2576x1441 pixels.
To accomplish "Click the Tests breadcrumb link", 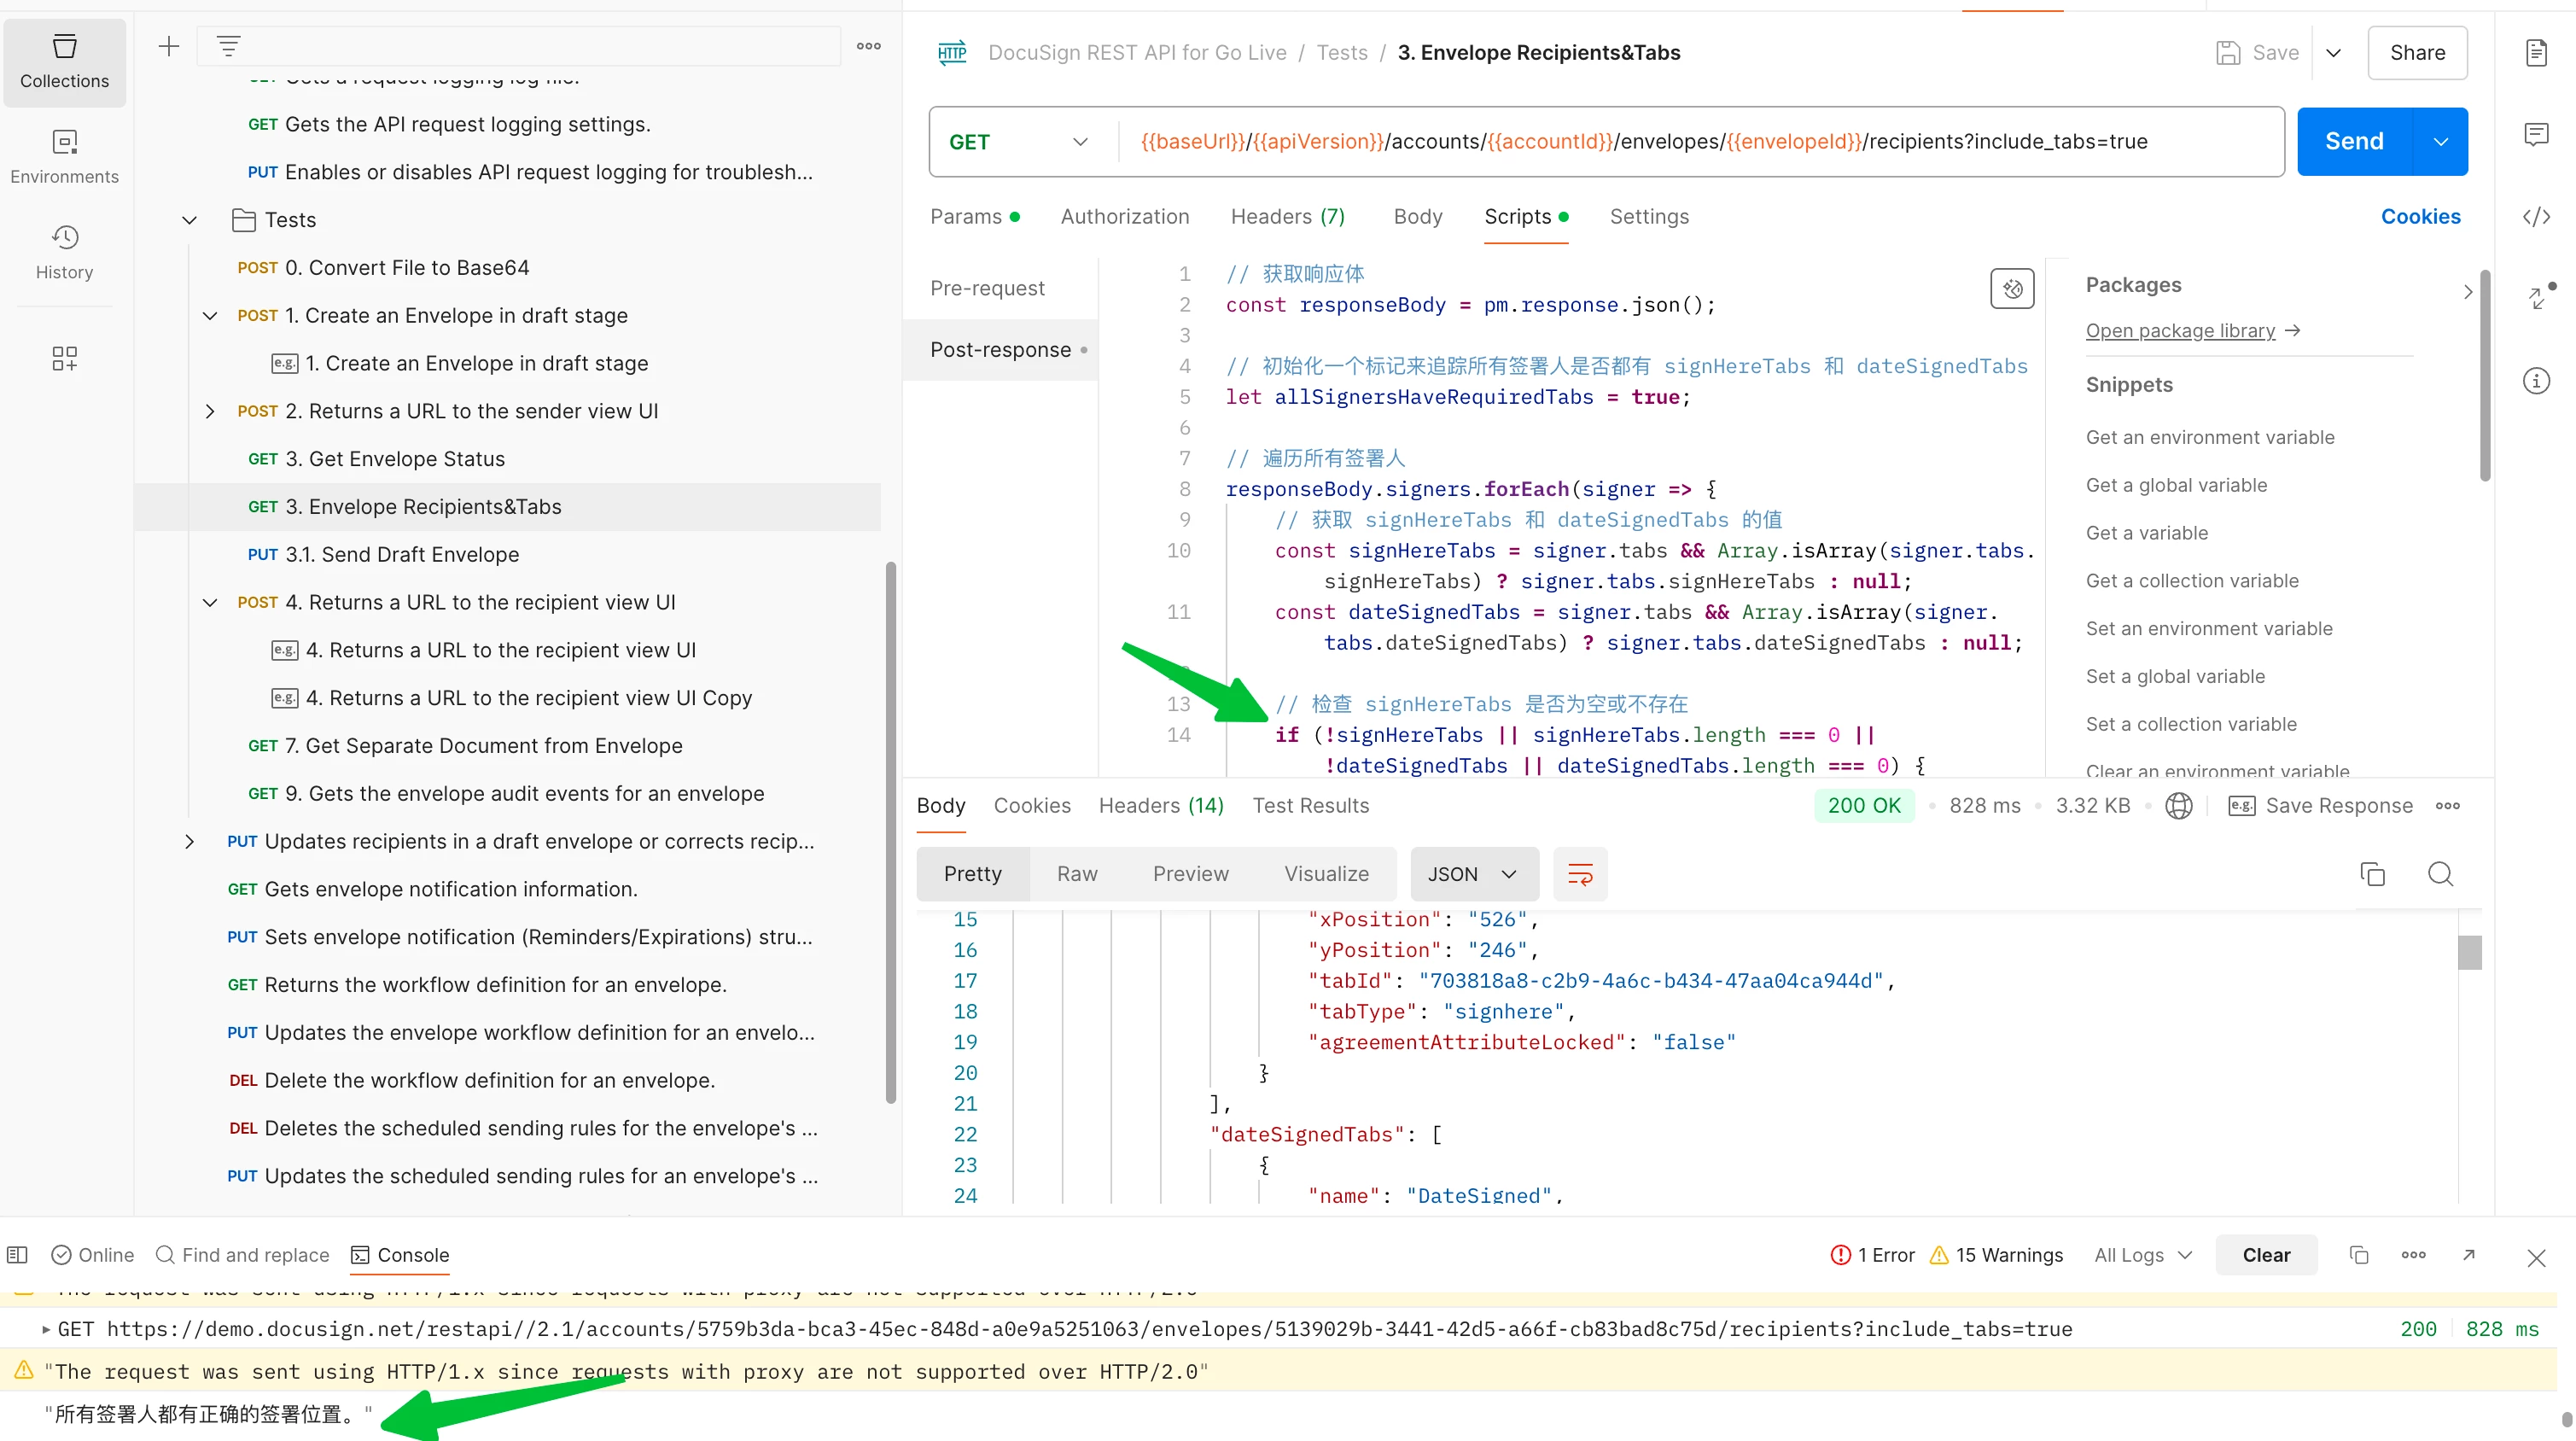I will [x=1341, y=53].
